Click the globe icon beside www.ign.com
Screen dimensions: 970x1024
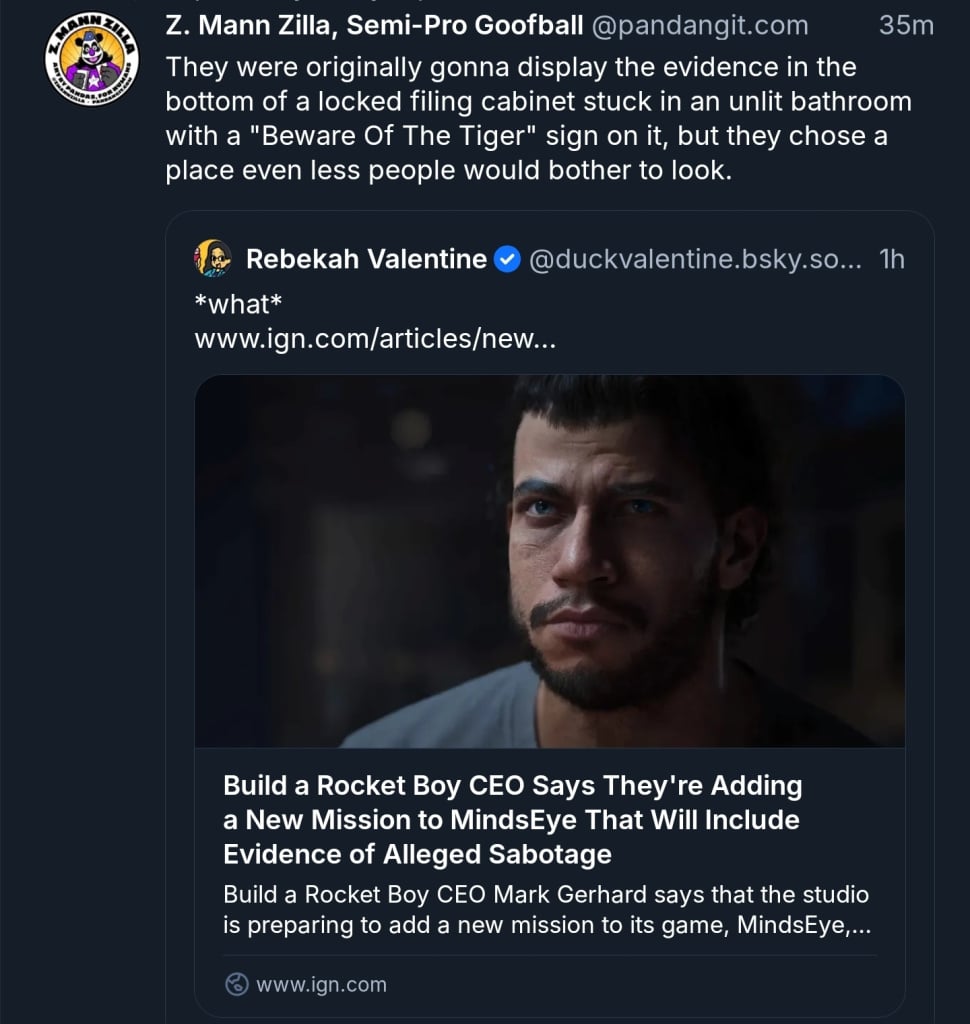click(x=237, y=985)
